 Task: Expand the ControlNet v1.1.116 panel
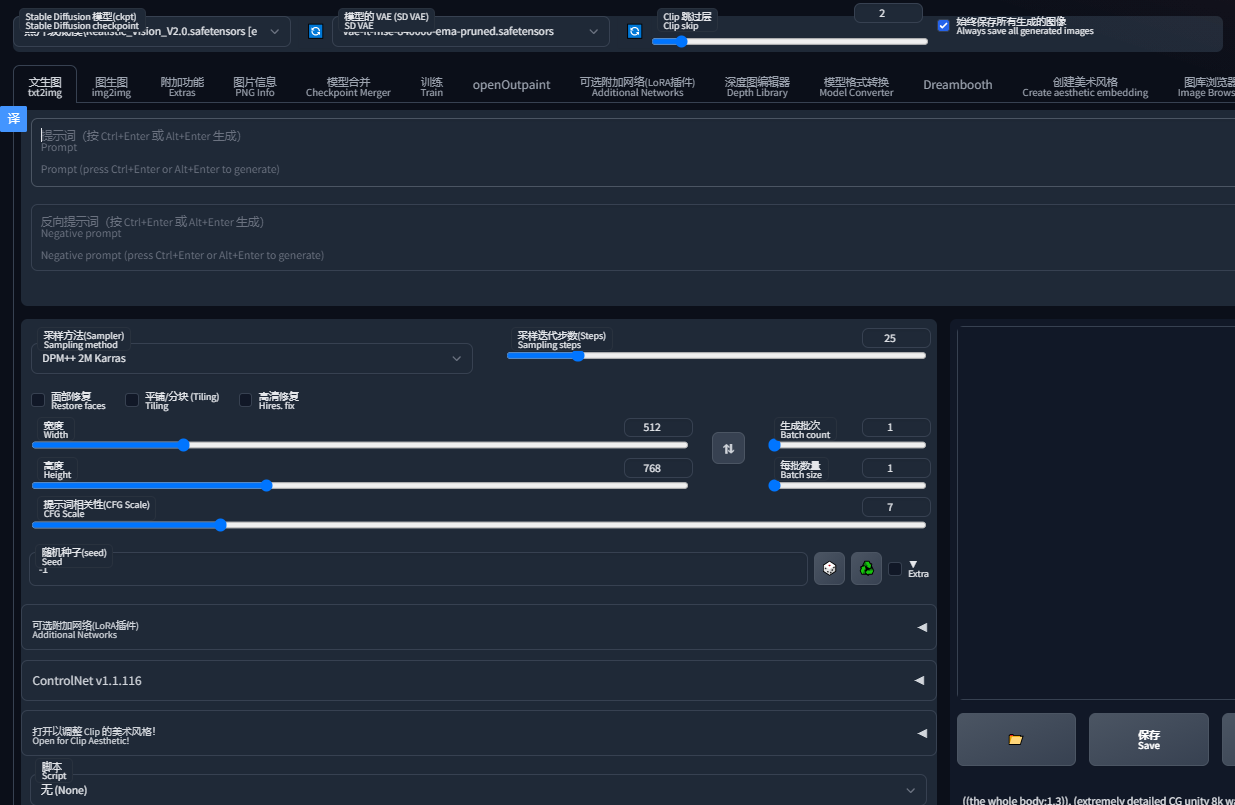(x=478, y=680)
